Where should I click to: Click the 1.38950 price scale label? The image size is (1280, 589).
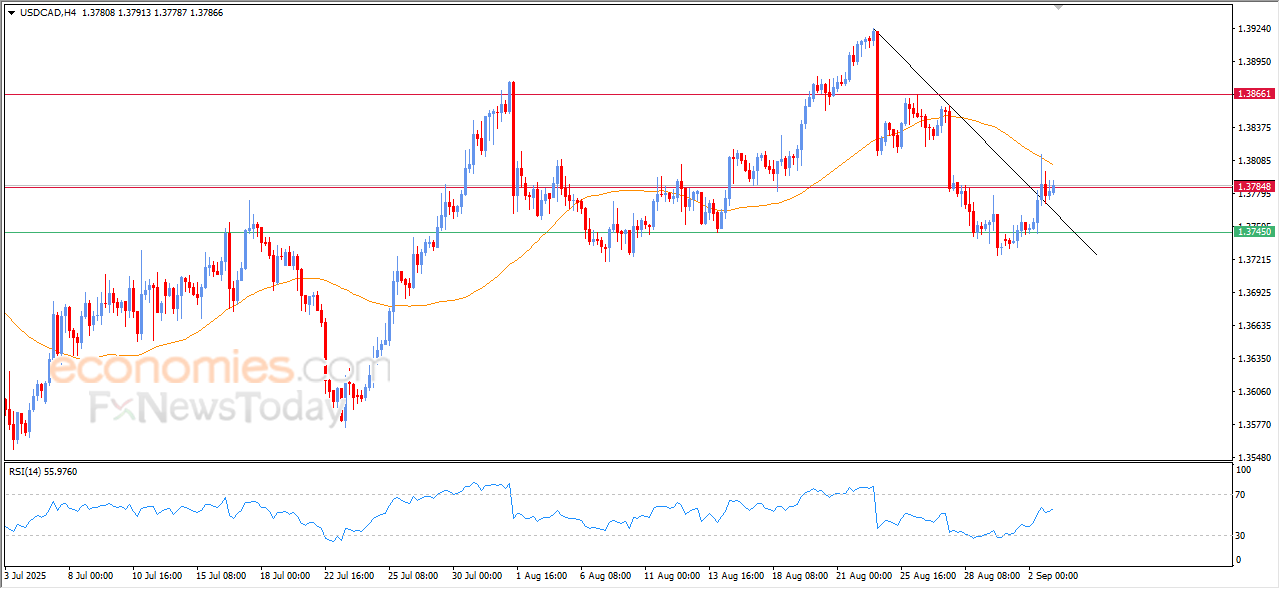(1254, 62)
